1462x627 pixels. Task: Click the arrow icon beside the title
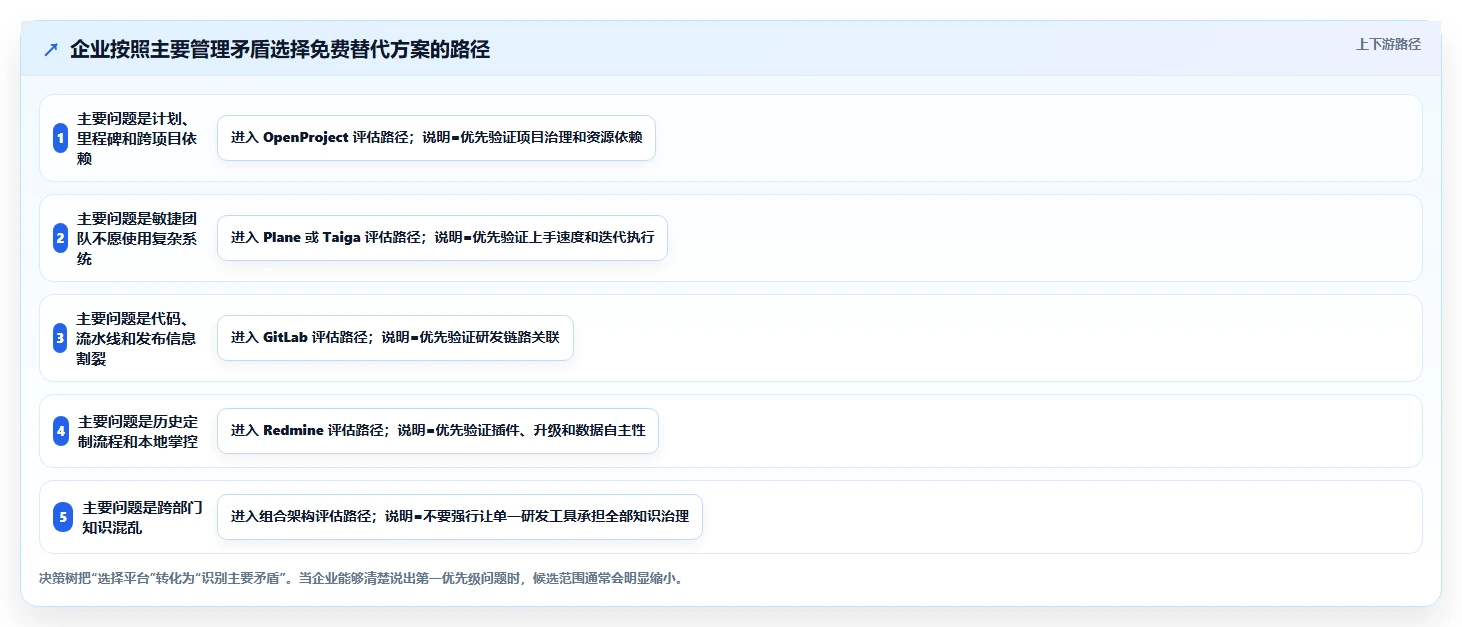tap(51, 50)
